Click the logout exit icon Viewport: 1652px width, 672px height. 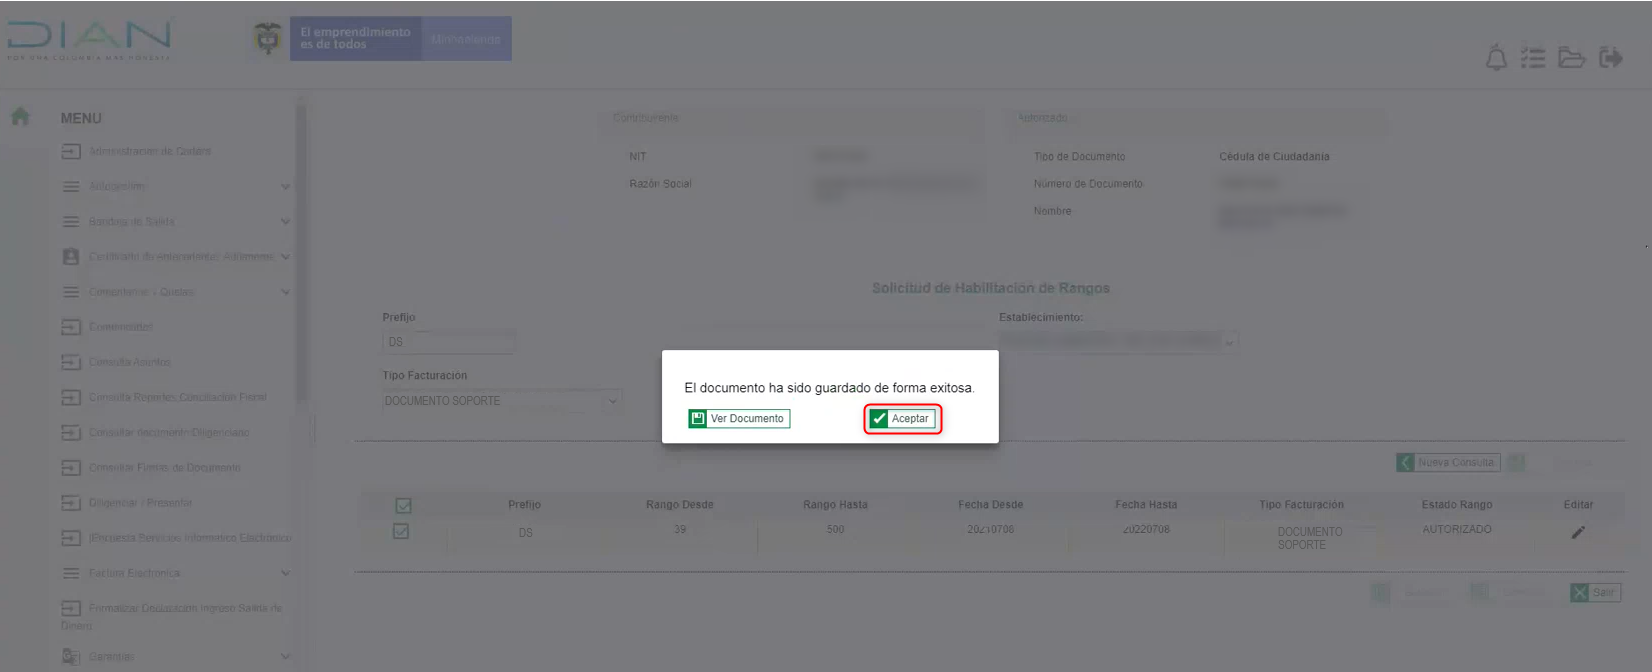1610,58
